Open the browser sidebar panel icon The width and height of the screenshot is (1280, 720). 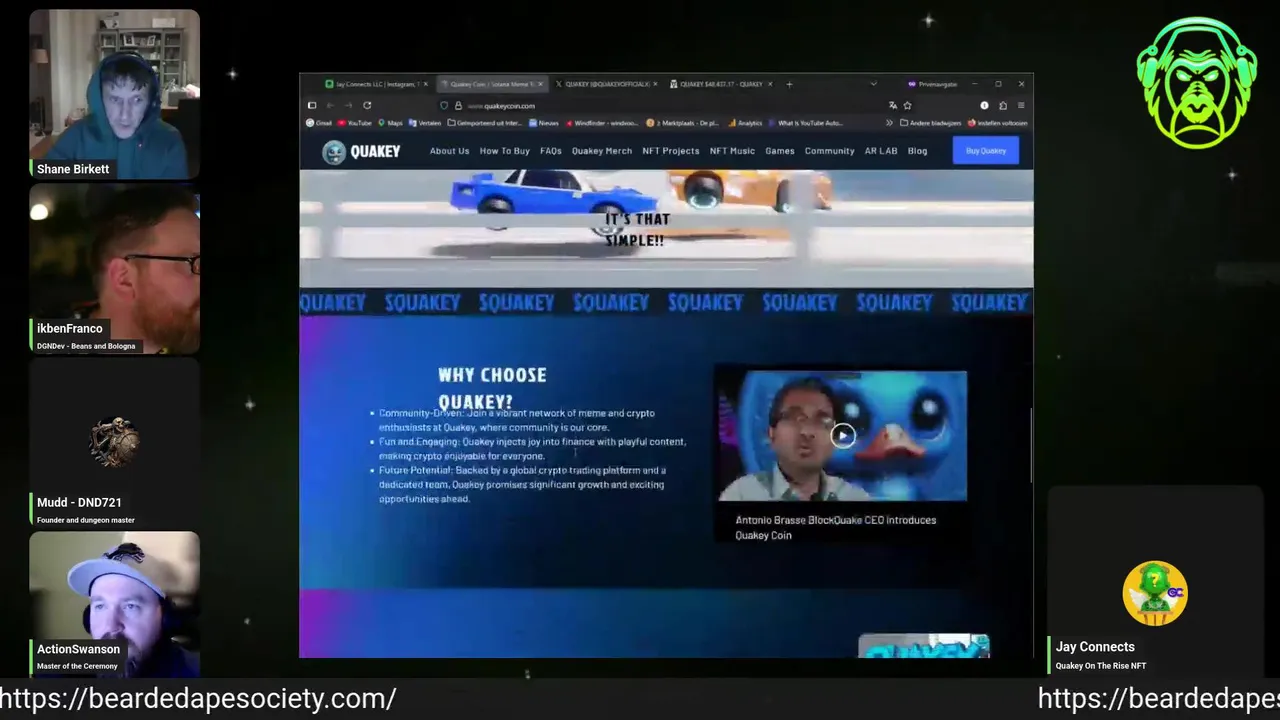[x=312, y=105]
